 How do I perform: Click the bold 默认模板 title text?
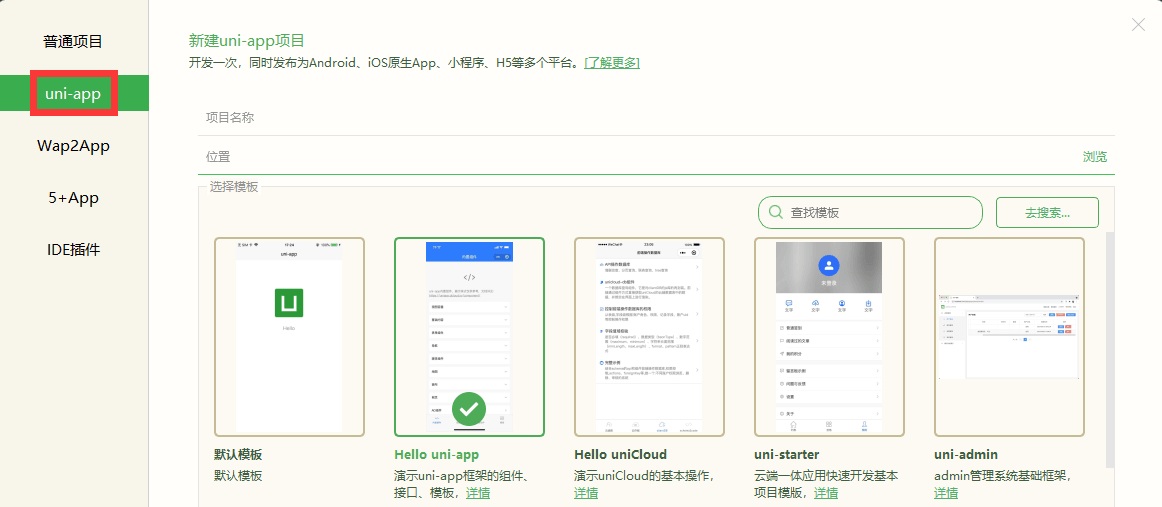tap(238, 454)
